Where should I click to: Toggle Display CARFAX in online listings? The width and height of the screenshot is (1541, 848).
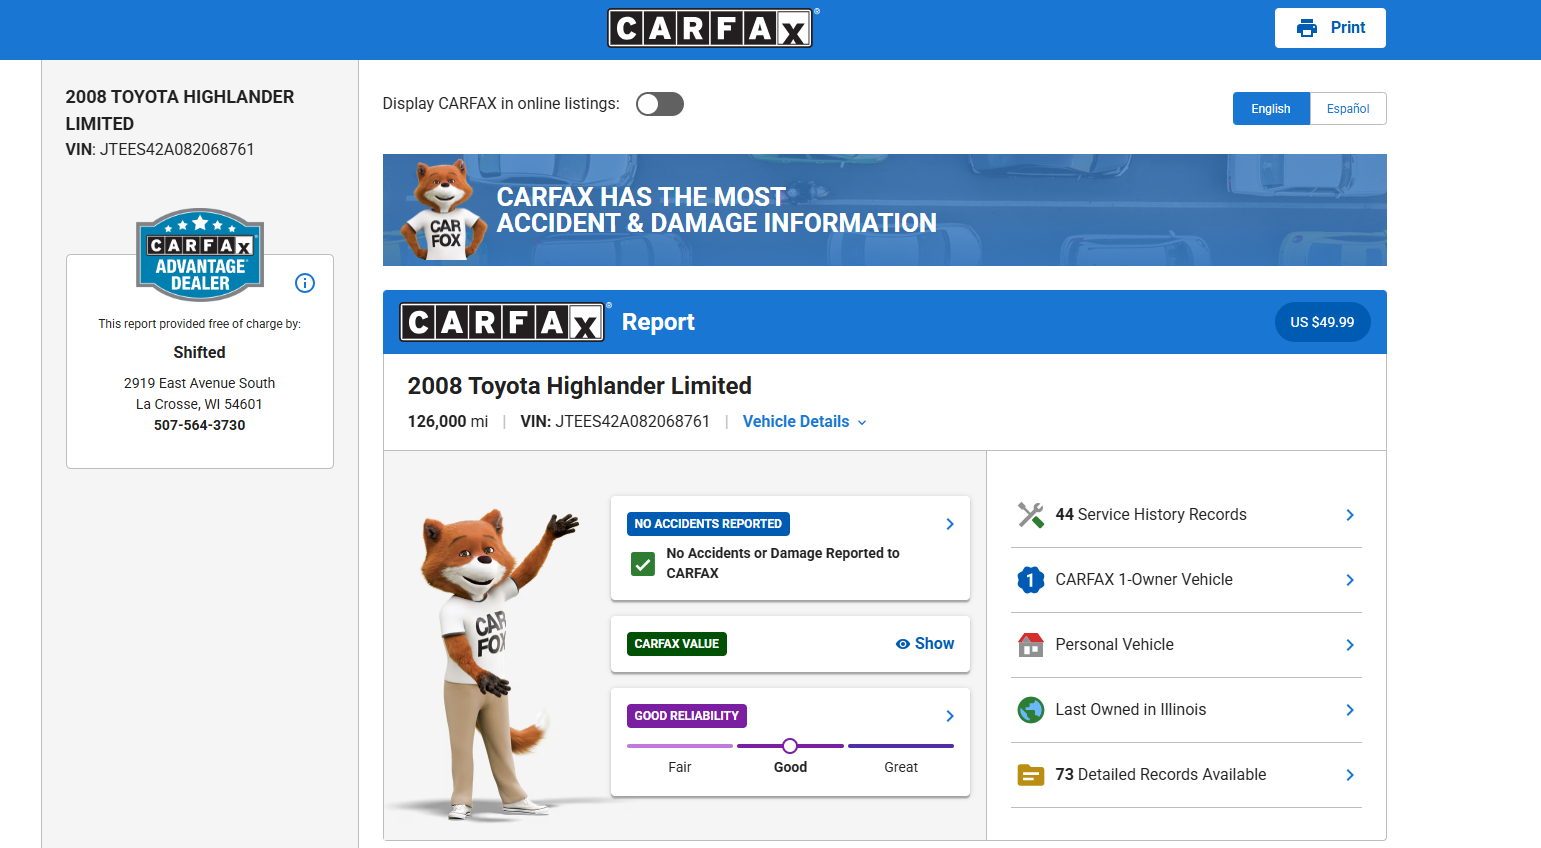click(660, 104)
